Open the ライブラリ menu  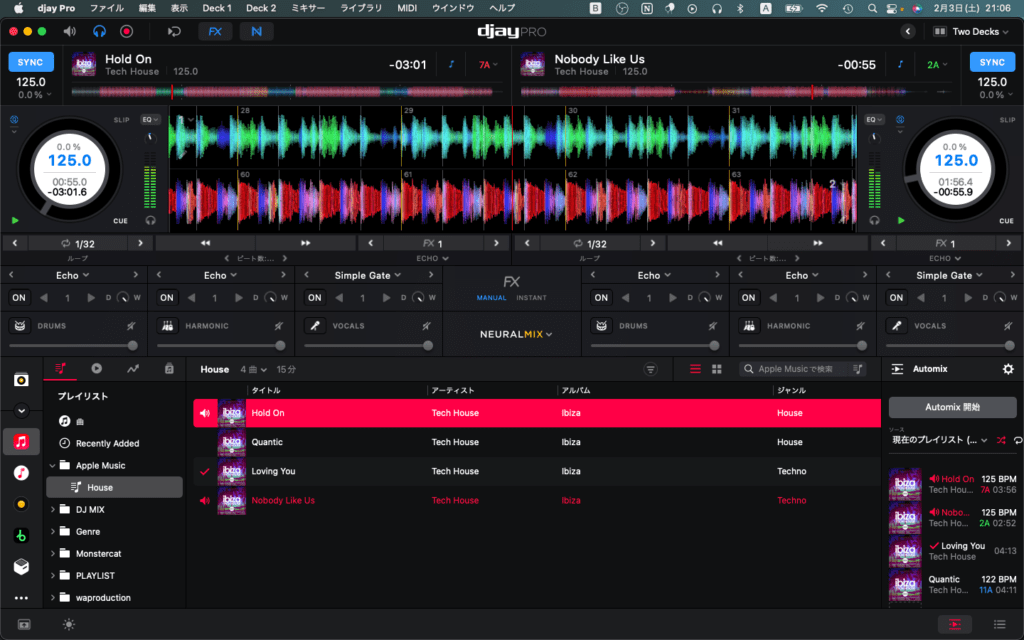click(361, 8)
